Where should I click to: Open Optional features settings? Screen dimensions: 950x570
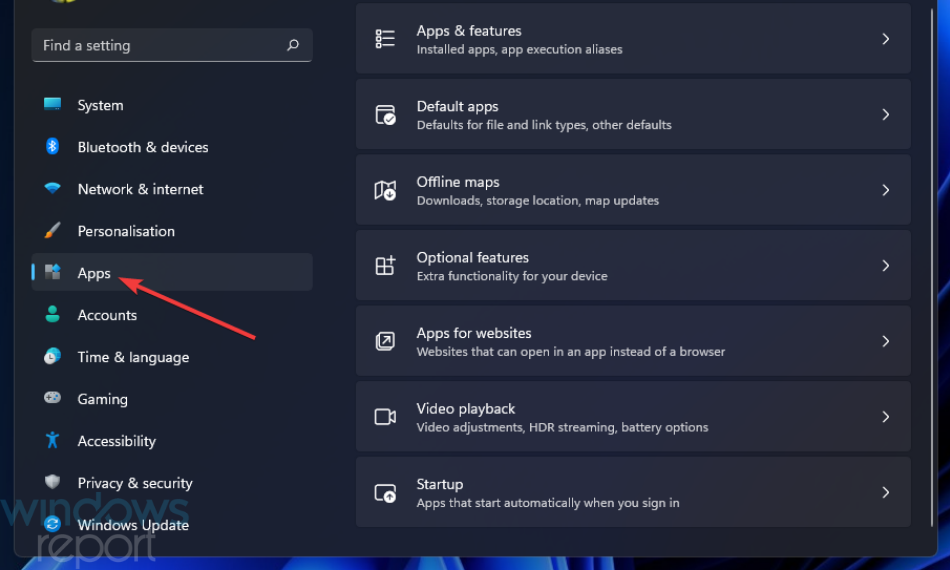point(632,266)
